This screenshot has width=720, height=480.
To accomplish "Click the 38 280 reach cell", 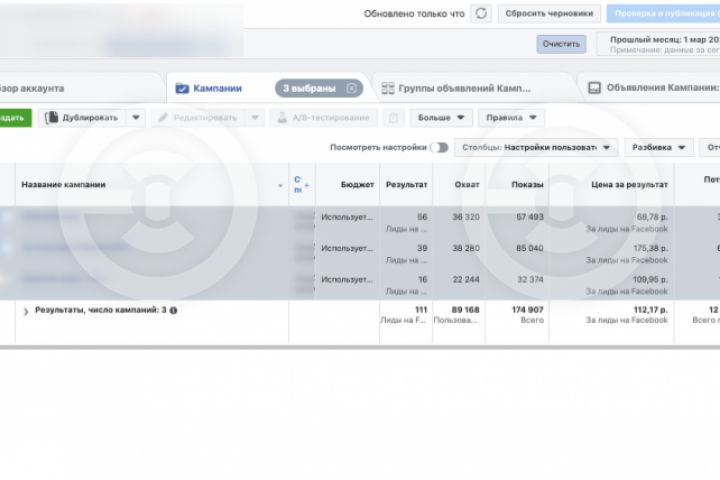I will (x=466, y=248).
